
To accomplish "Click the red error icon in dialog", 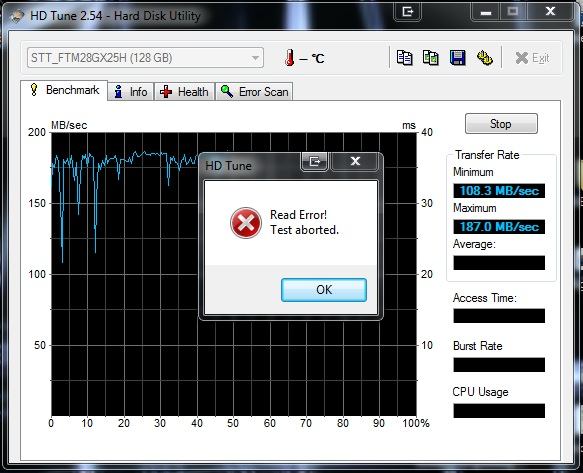I will point(246,223).
